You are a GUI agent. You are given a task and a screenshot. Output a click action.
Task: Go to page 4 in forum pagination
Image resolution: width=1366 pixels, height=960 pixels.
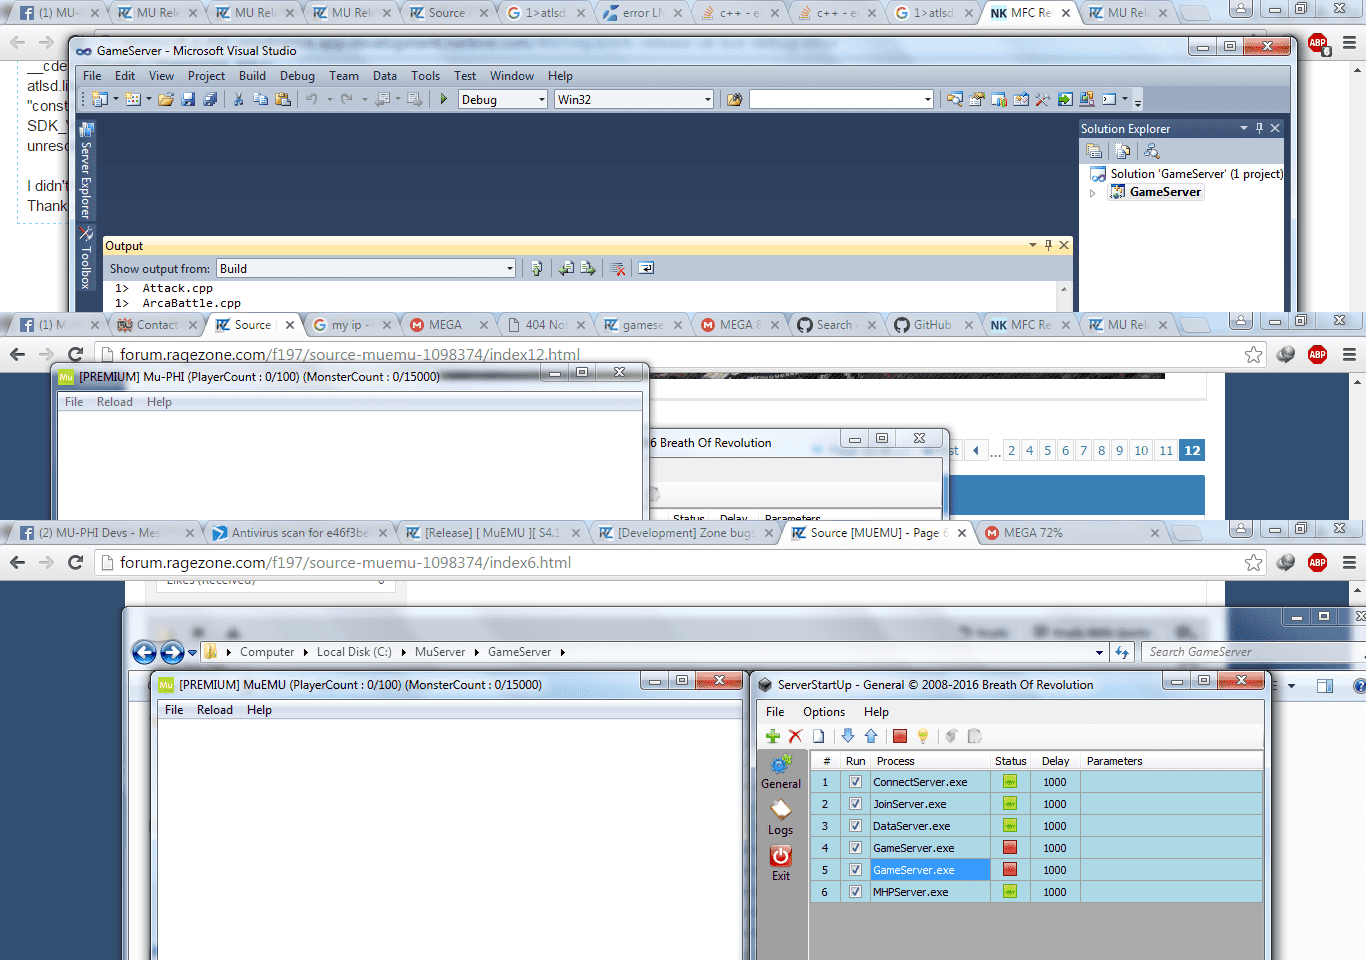click(1029, 450)
